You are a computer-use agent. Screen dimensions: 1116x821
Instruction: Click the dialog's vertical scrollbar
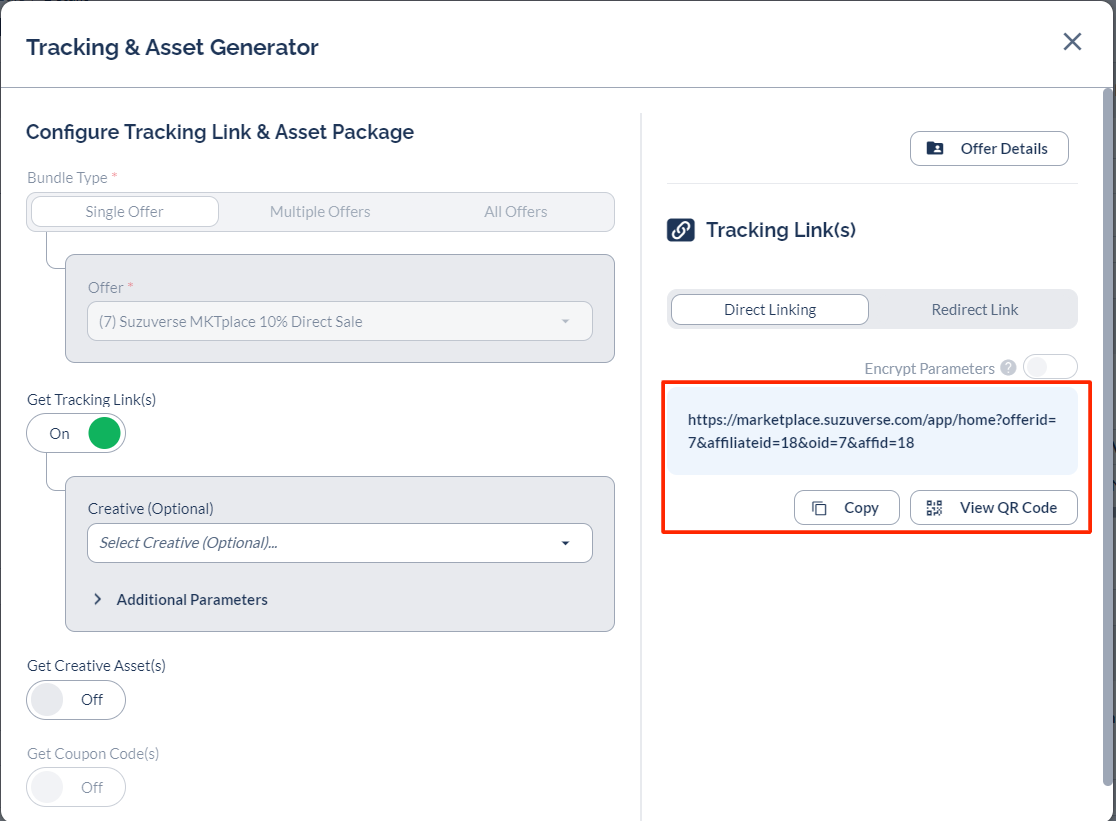coord(1107,400)
